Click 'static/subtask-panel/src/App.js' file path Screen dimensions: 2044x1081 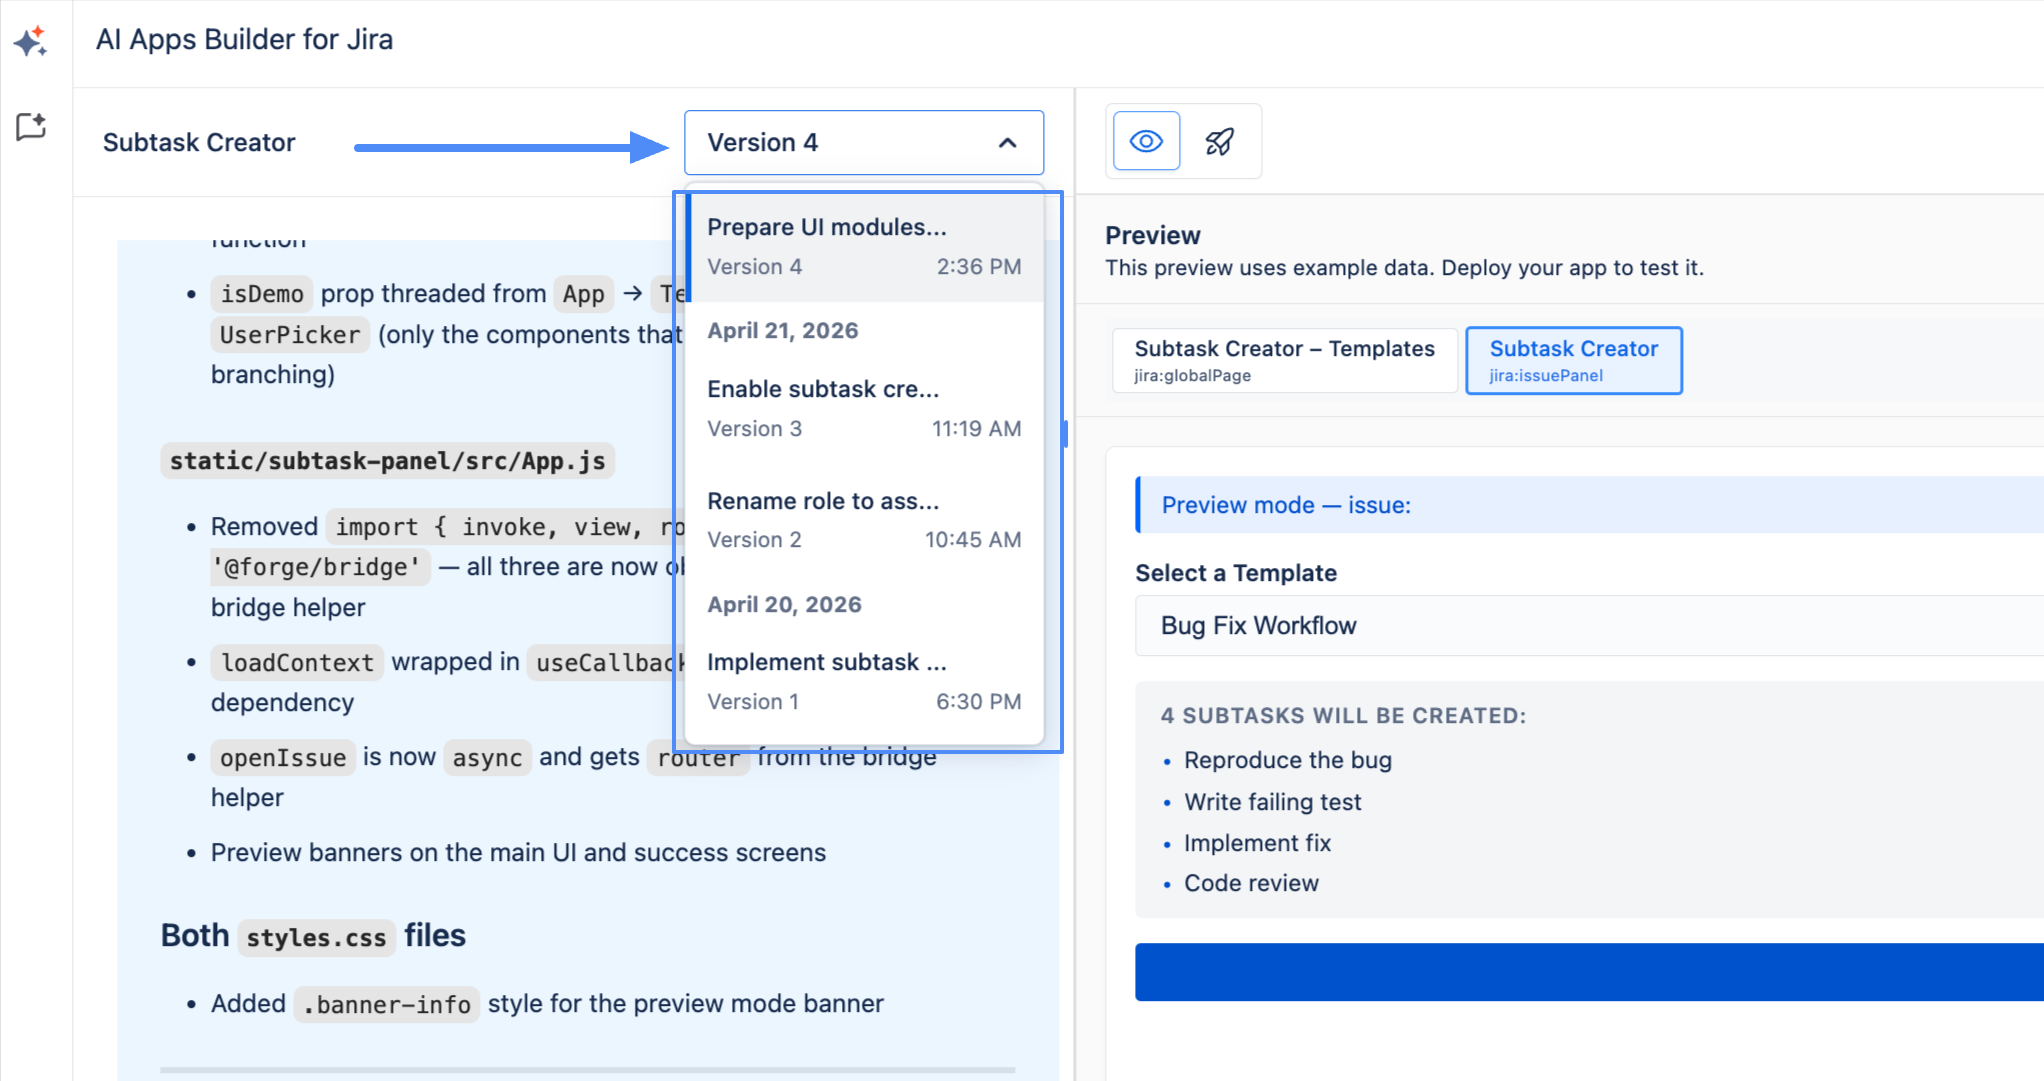(x=387, y=461)
